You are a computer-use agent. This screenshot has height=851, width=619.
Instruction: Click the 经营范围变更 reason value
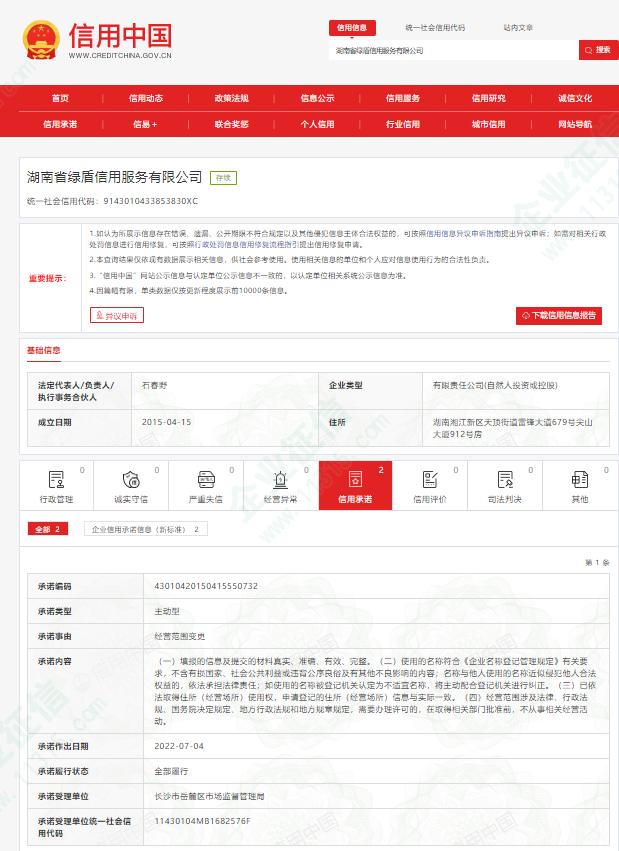coord(180,636)
